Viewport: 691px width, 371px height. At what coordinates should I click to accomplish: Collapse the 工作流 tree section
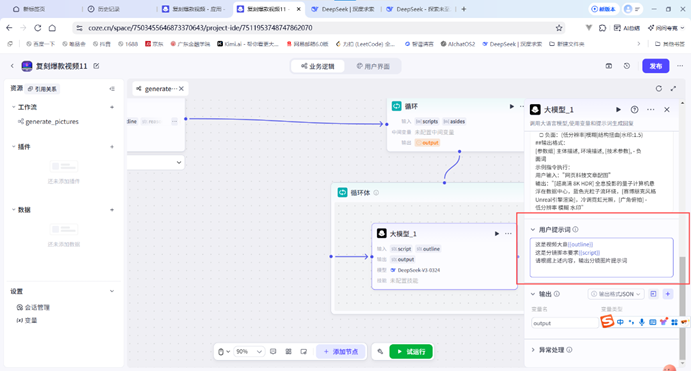coord(13,107)
